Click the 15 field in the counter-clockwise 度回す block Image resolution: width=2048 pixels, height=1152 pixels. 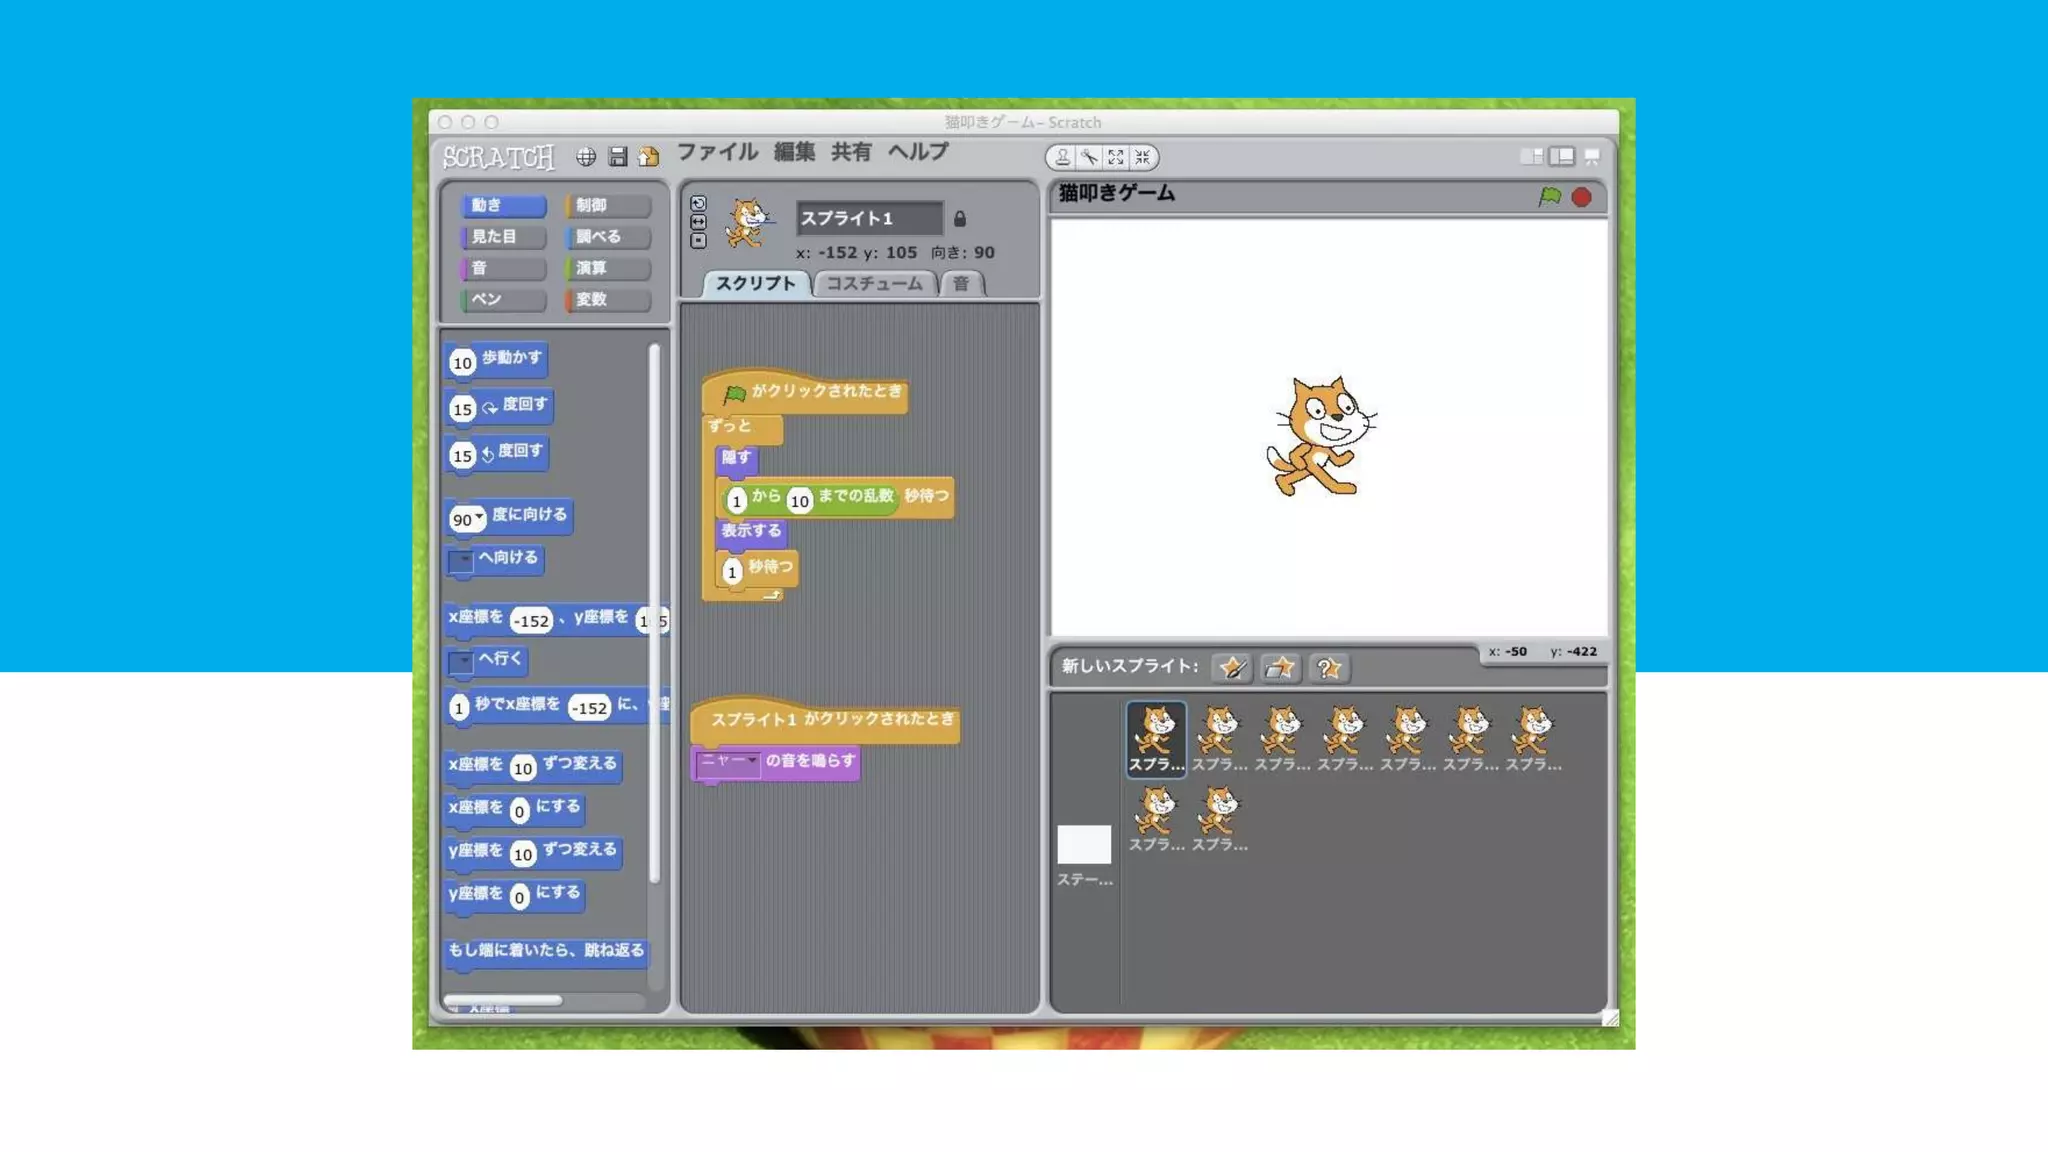pos(462,456)
